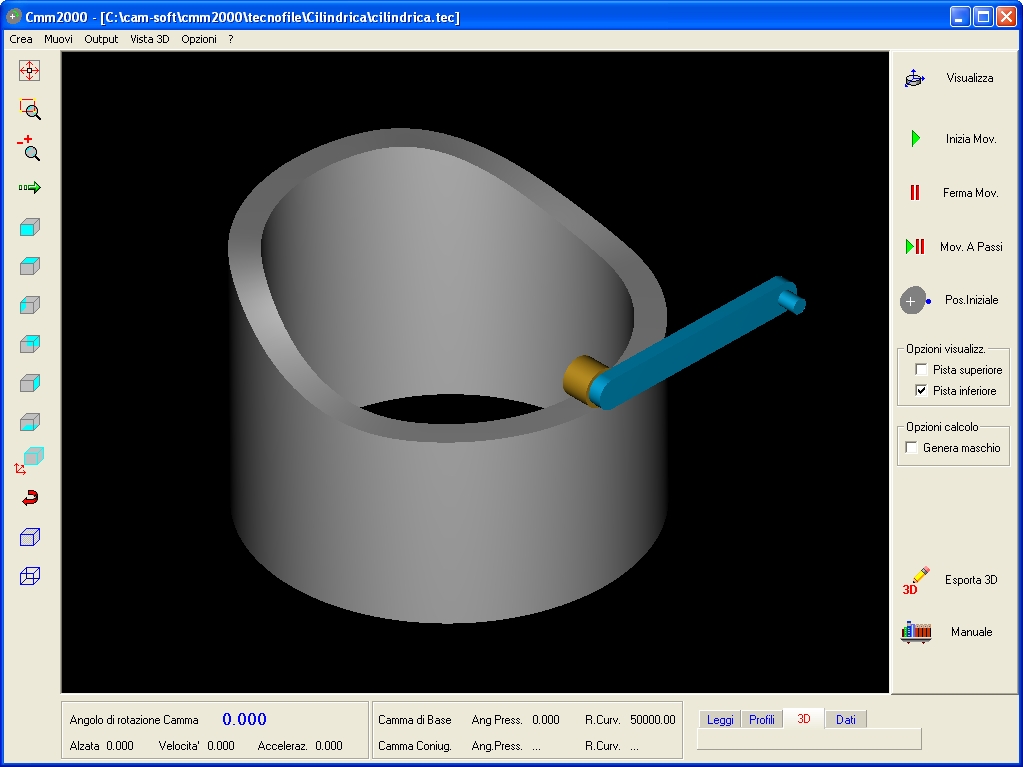This screenshot has height=767, width=1023.
Task: Click Inizia Mov. to start movement
Action: (971, 139)
